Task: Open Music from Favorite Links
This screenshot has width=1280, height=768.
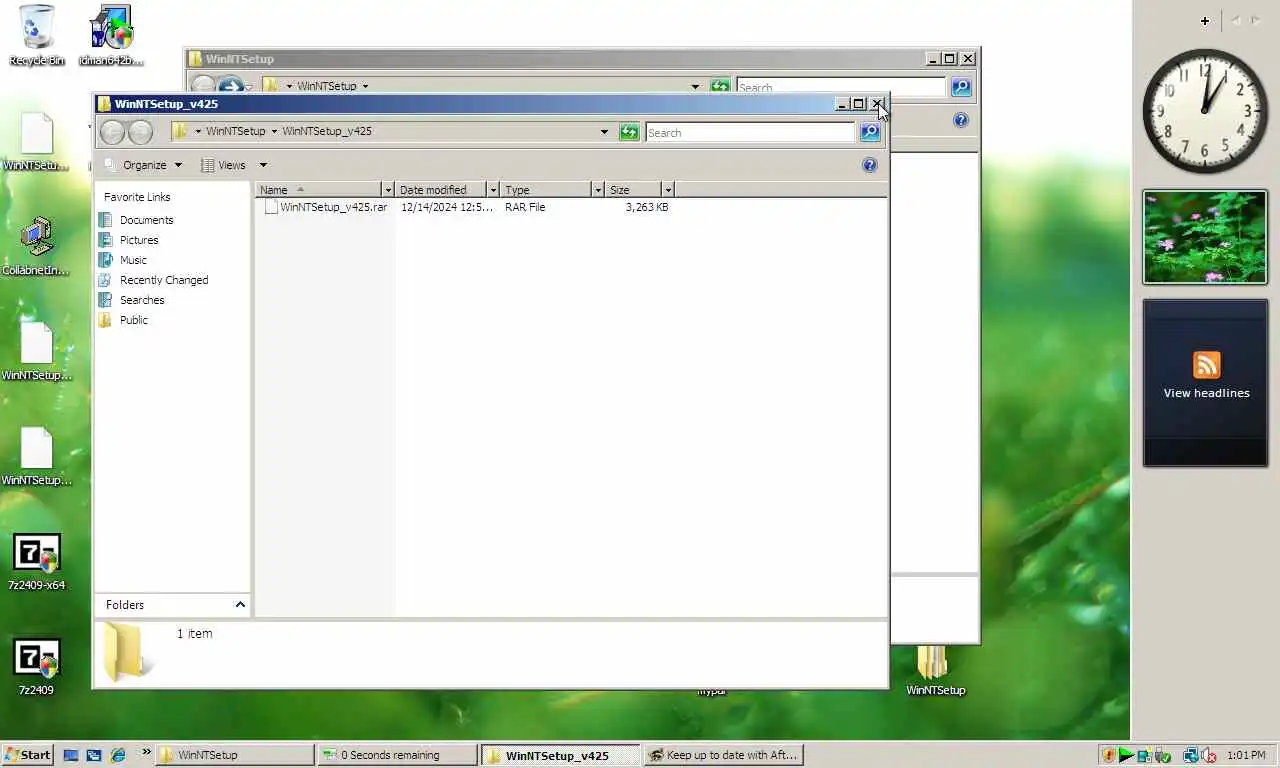Action: click(133, 260)
